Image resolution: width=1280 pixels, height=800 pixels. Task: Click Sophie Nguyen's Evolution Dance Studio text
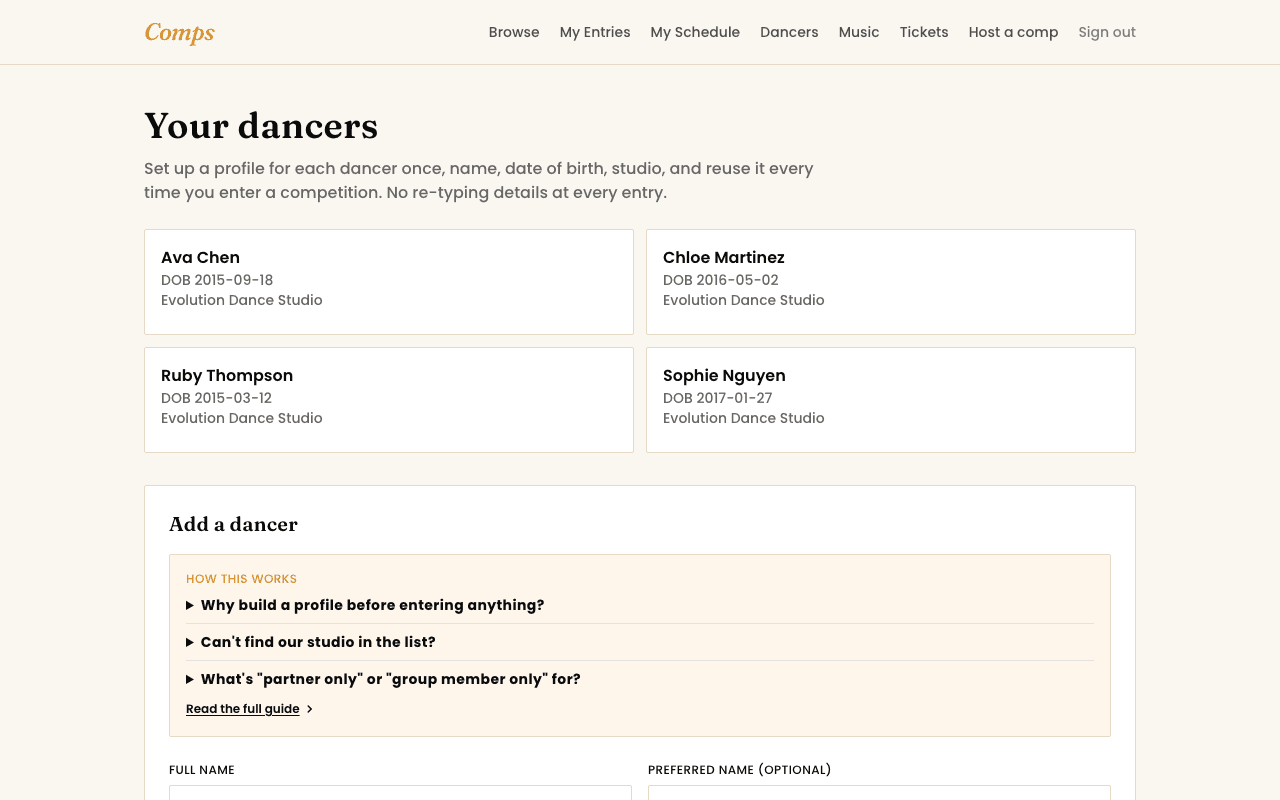(744, 418)
